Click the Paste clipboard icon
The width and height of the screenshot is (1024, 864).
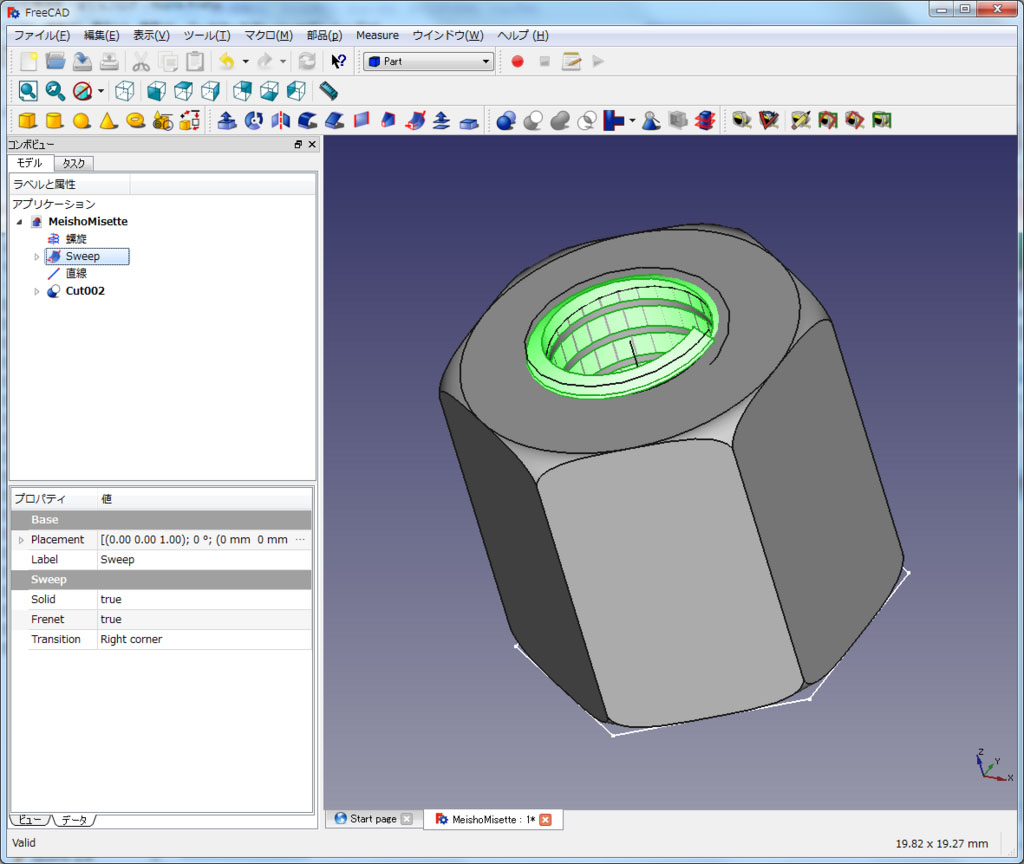pyautogui.click(x=195, y=61)
